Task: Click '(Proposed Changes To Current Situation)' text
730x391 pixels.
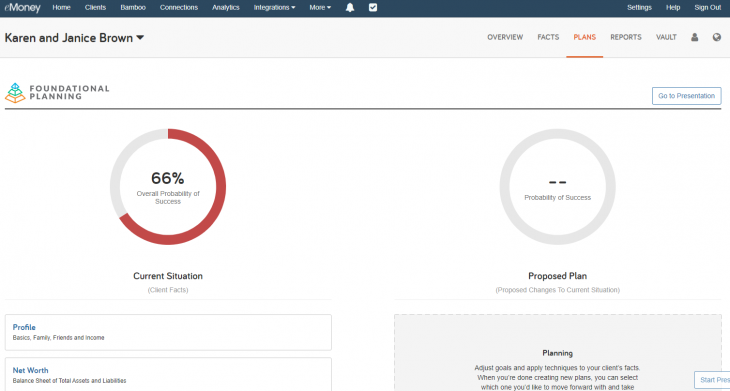Action: click(557, 290)
